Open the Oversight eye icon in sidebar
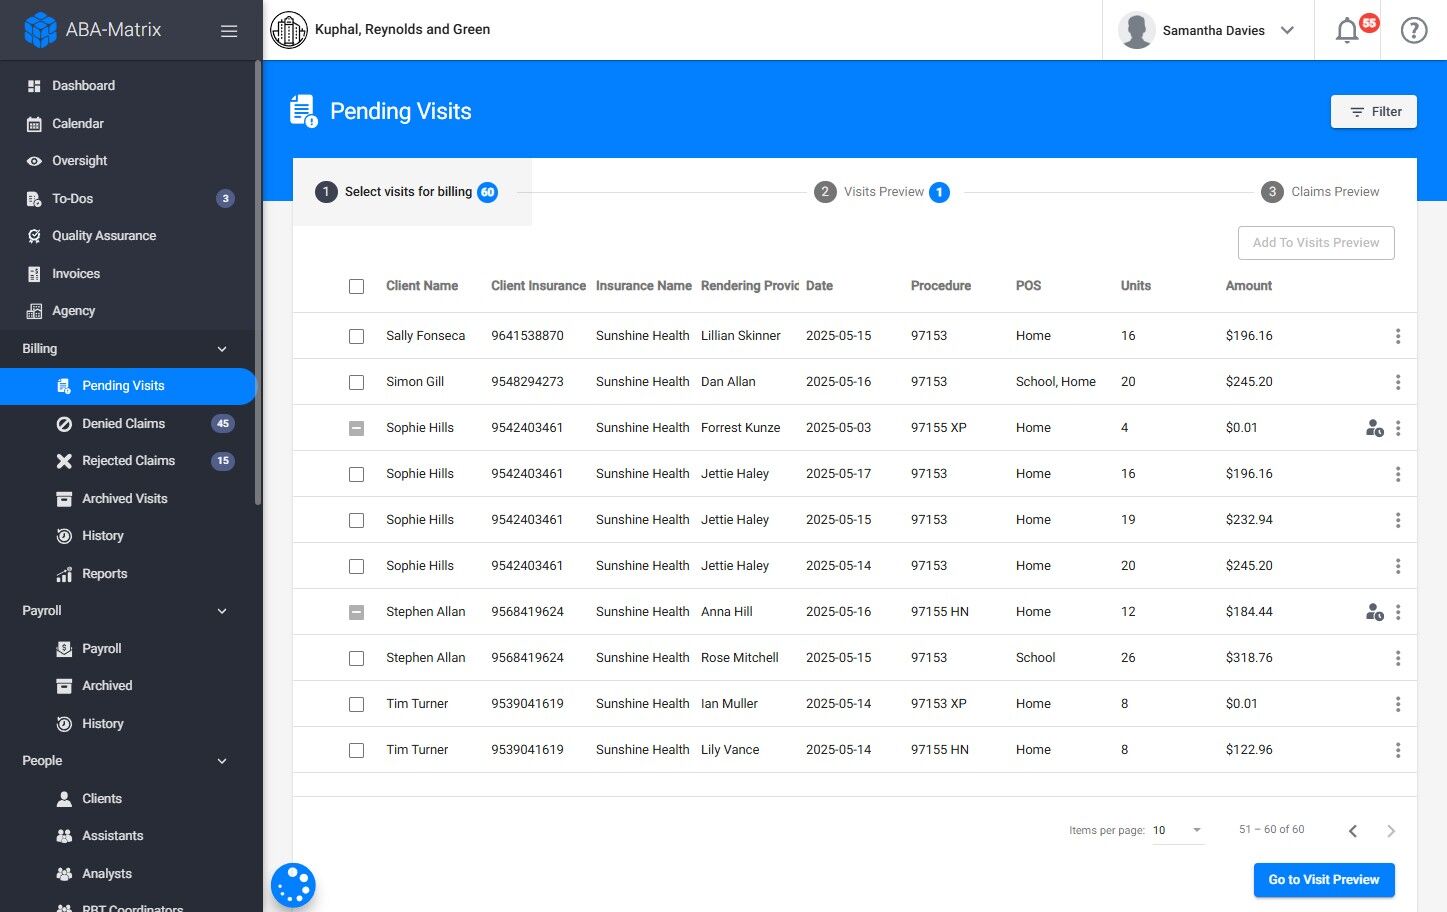This screenshot has width=1447, height=912. click(x=34, y=161)
